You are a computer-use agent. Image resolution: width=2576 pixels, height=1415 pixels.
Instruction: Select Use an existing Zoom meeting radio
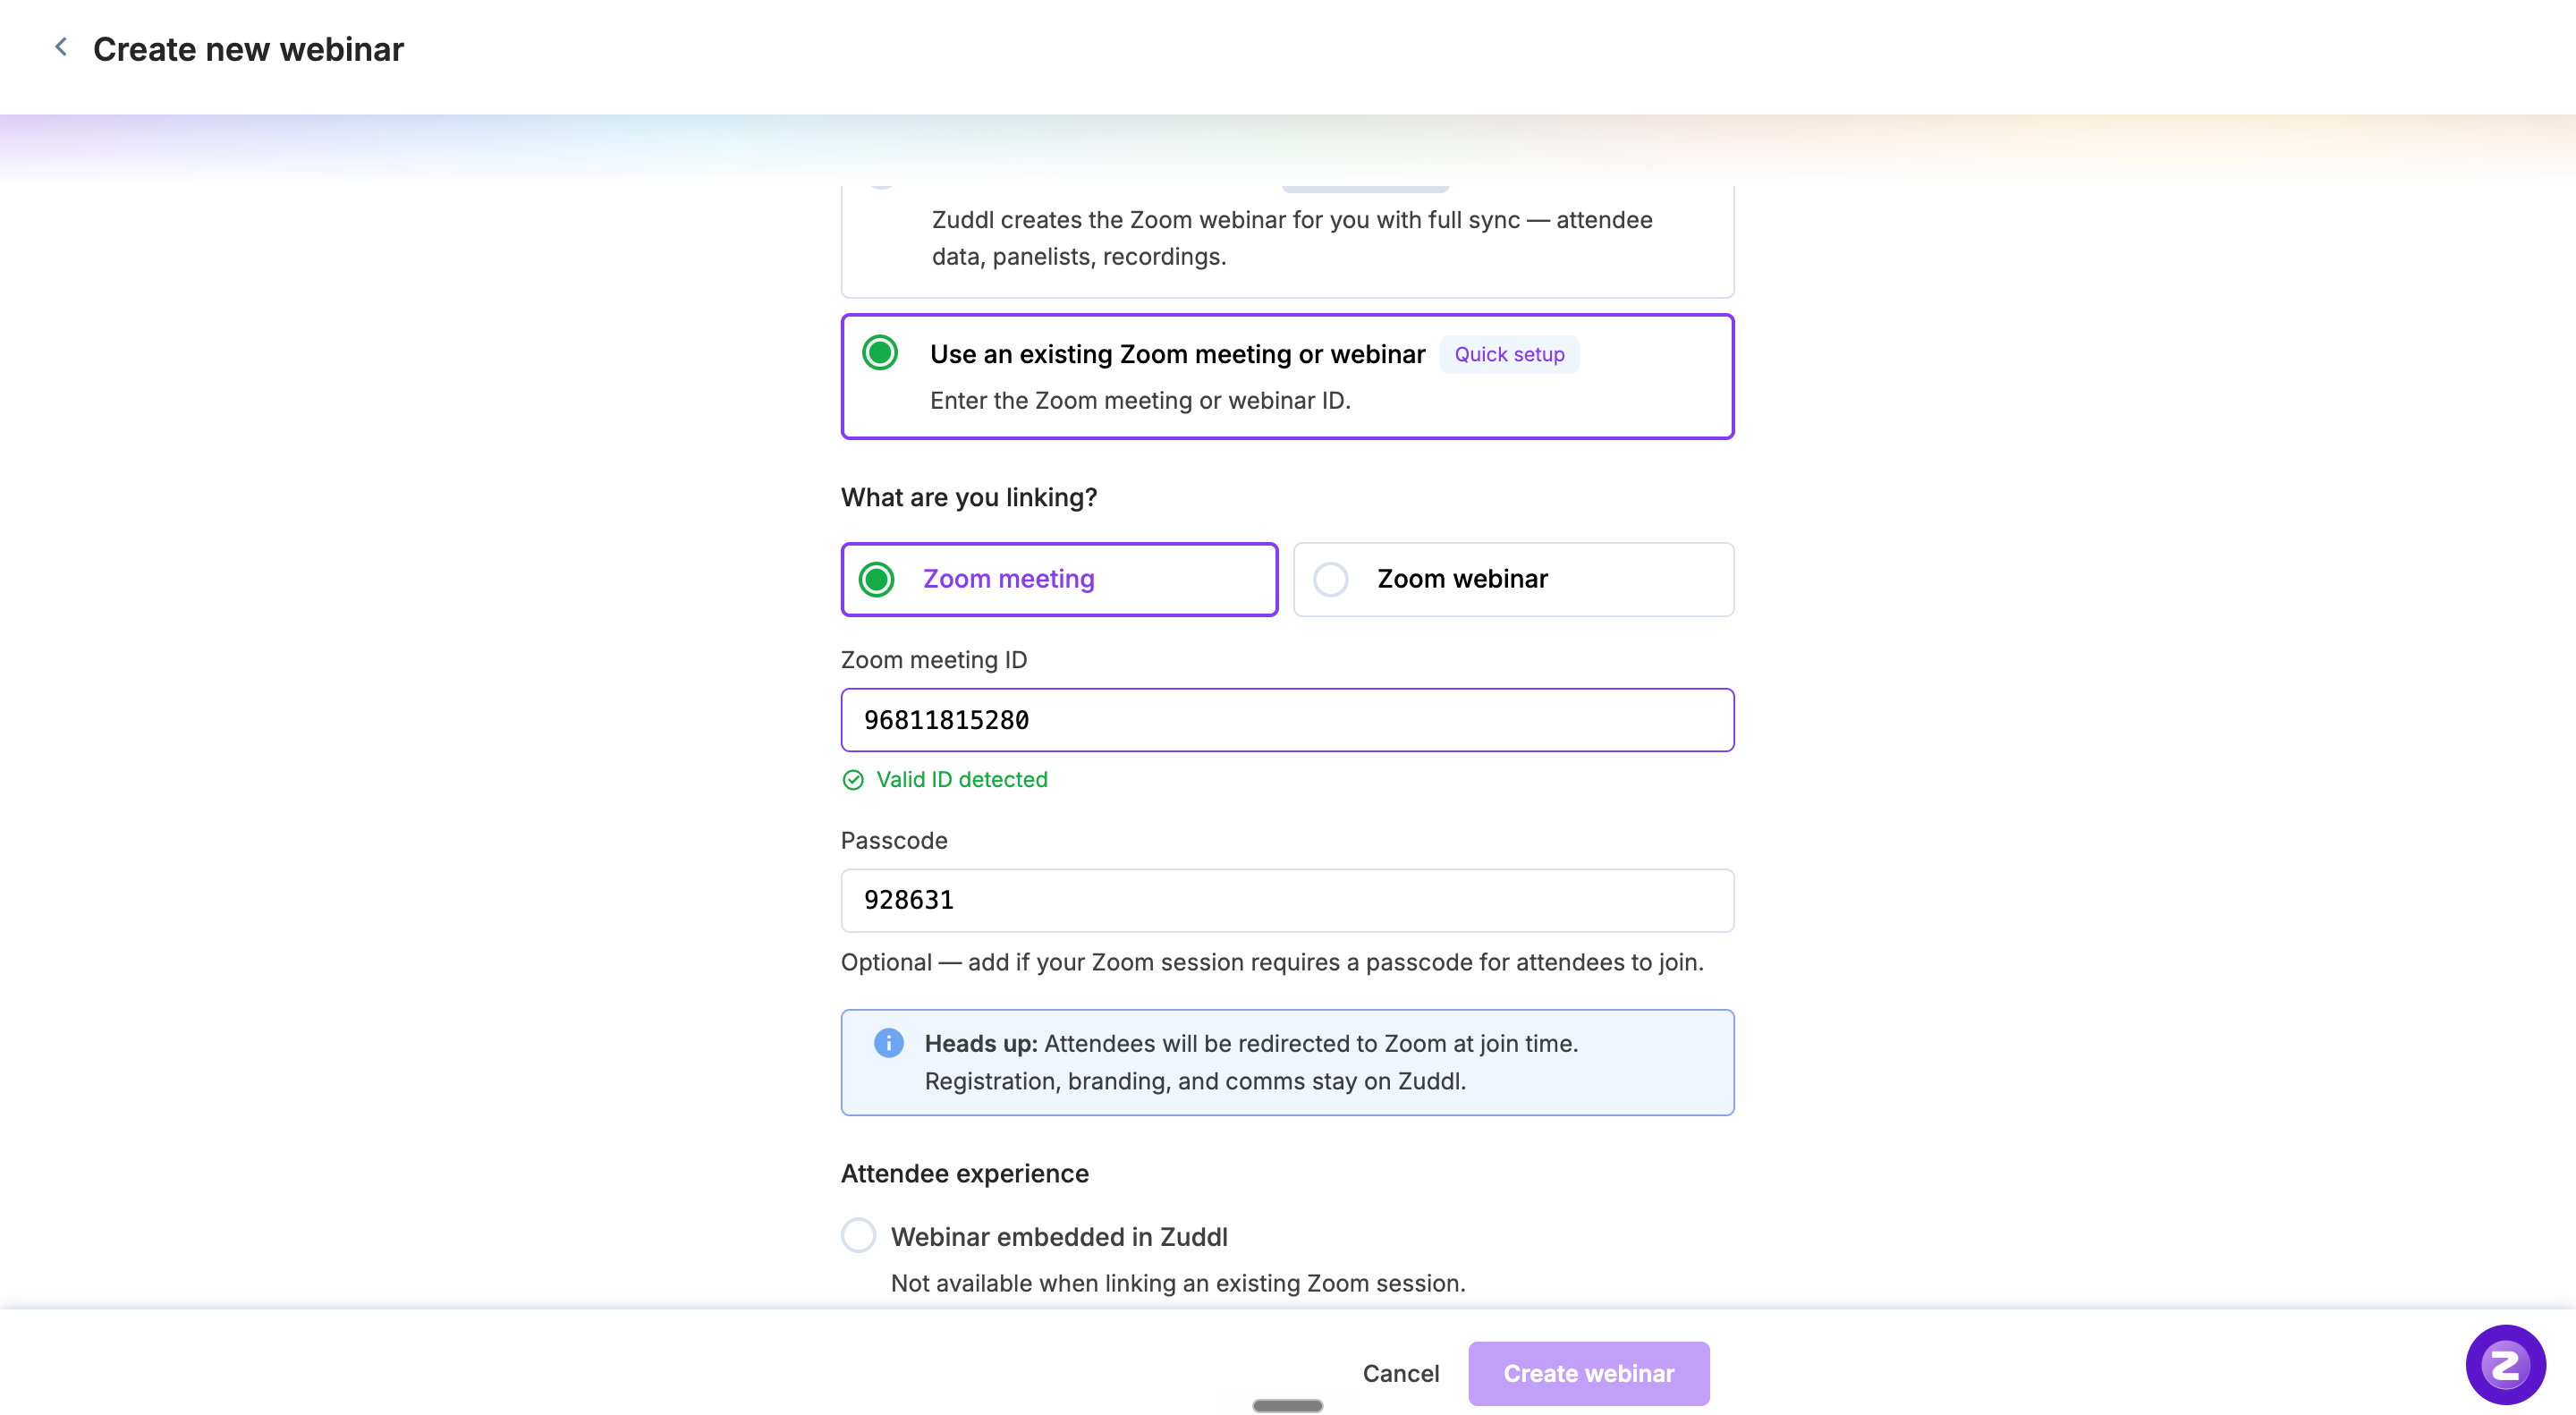(880, 353)
